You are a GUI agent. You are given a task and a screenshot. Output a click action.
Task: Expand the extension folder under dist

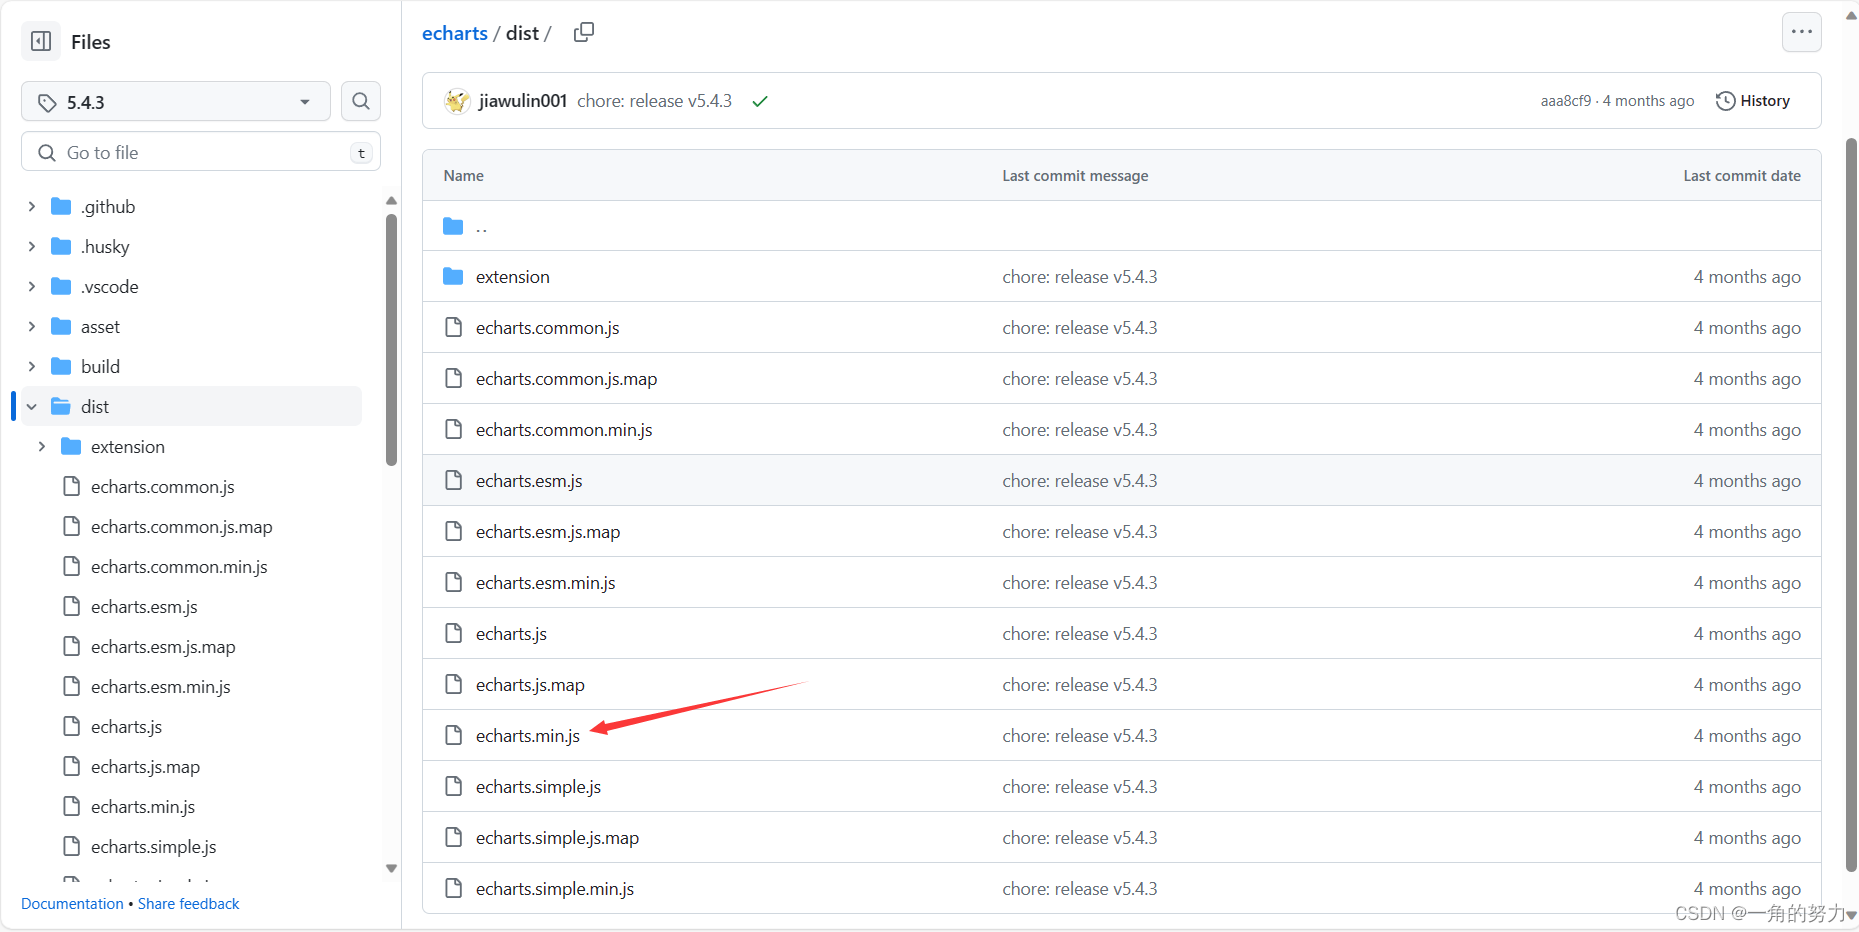tap(41, 446)
